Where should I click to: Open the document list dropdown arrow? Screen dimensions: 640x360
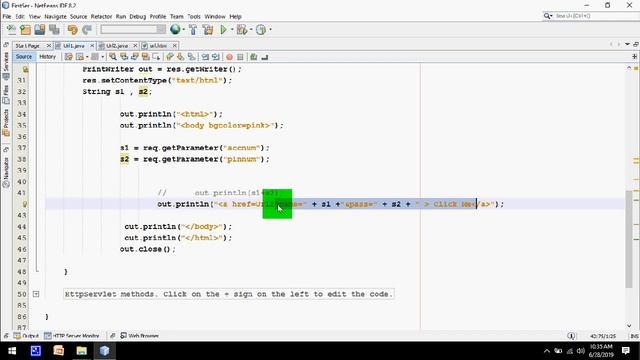point(627,44)
